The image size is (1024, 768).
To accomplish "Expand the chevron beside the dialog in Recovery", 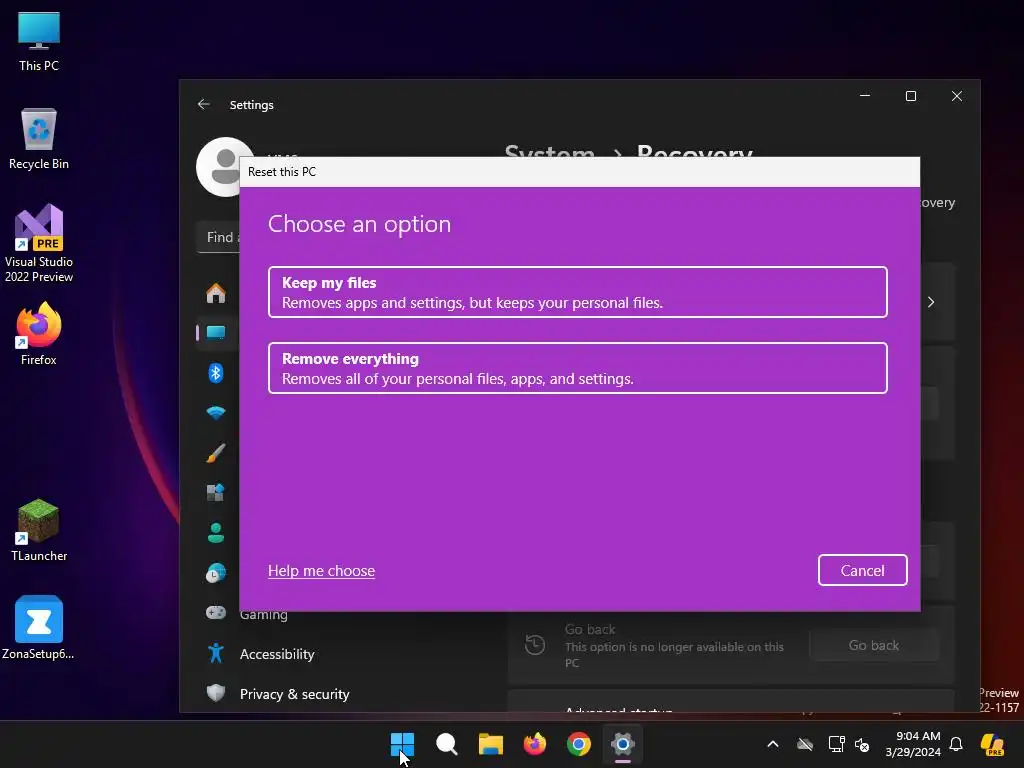I will coord(931,302).
